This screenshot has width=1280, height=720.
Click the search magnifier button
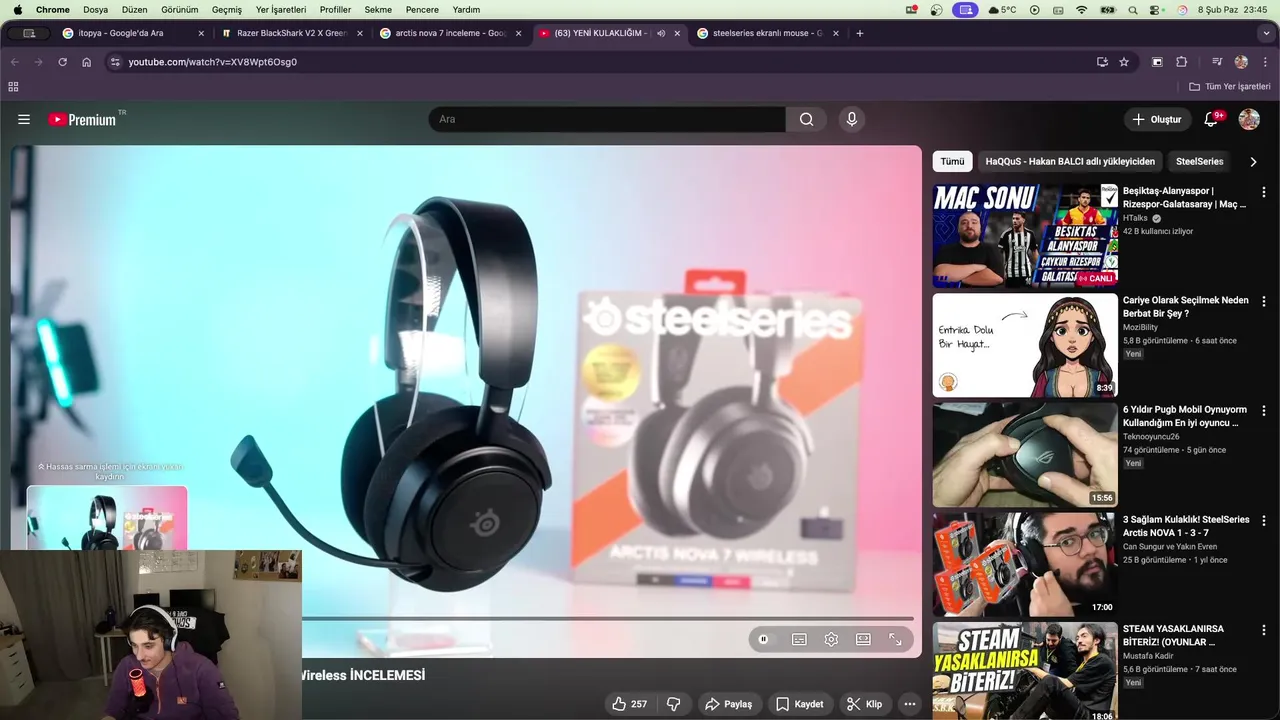806,119
